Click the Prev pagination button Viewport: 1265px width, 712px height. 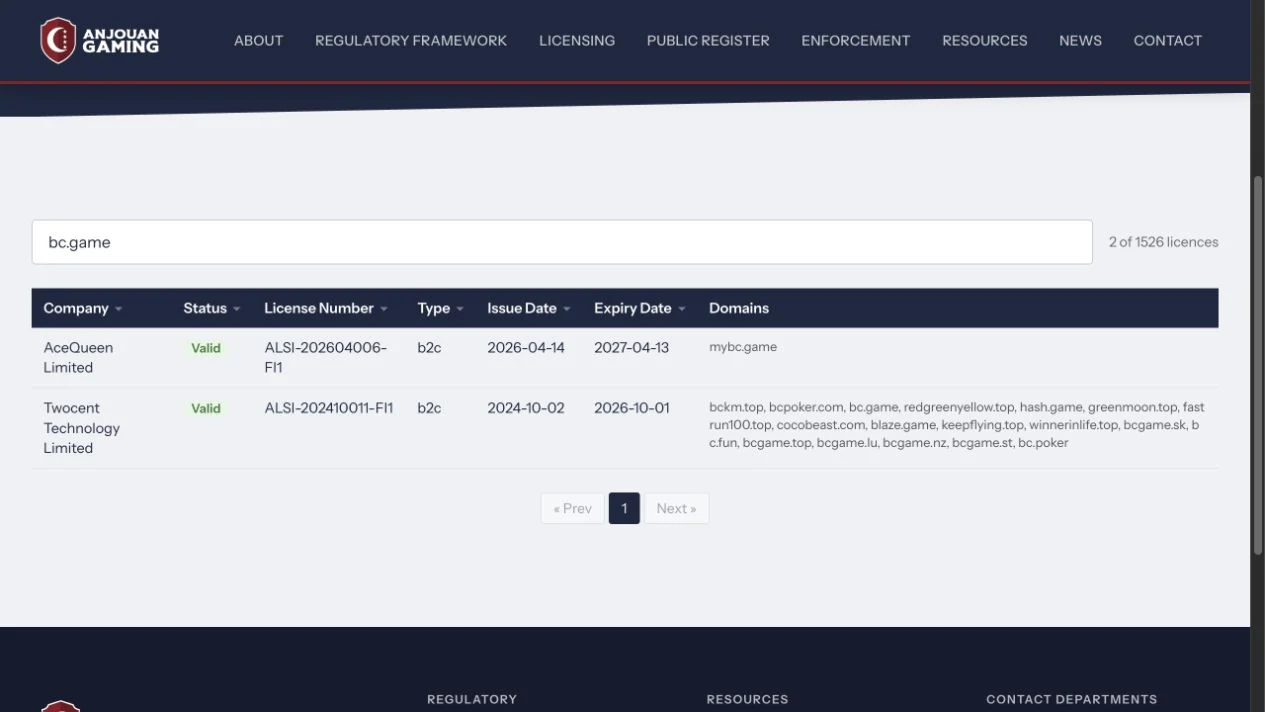(572, 508)
